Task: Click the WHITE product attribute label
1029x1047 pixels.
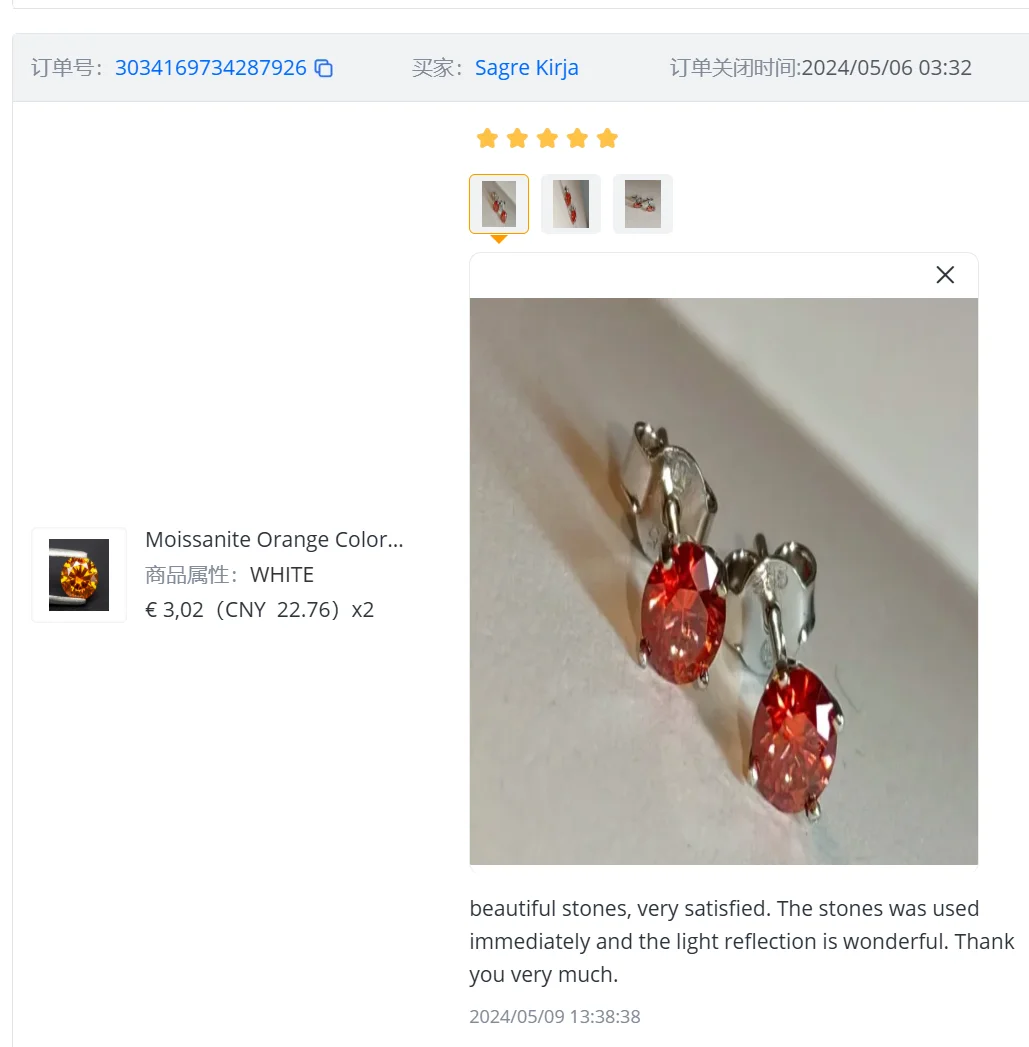Action: click(282, 574)
